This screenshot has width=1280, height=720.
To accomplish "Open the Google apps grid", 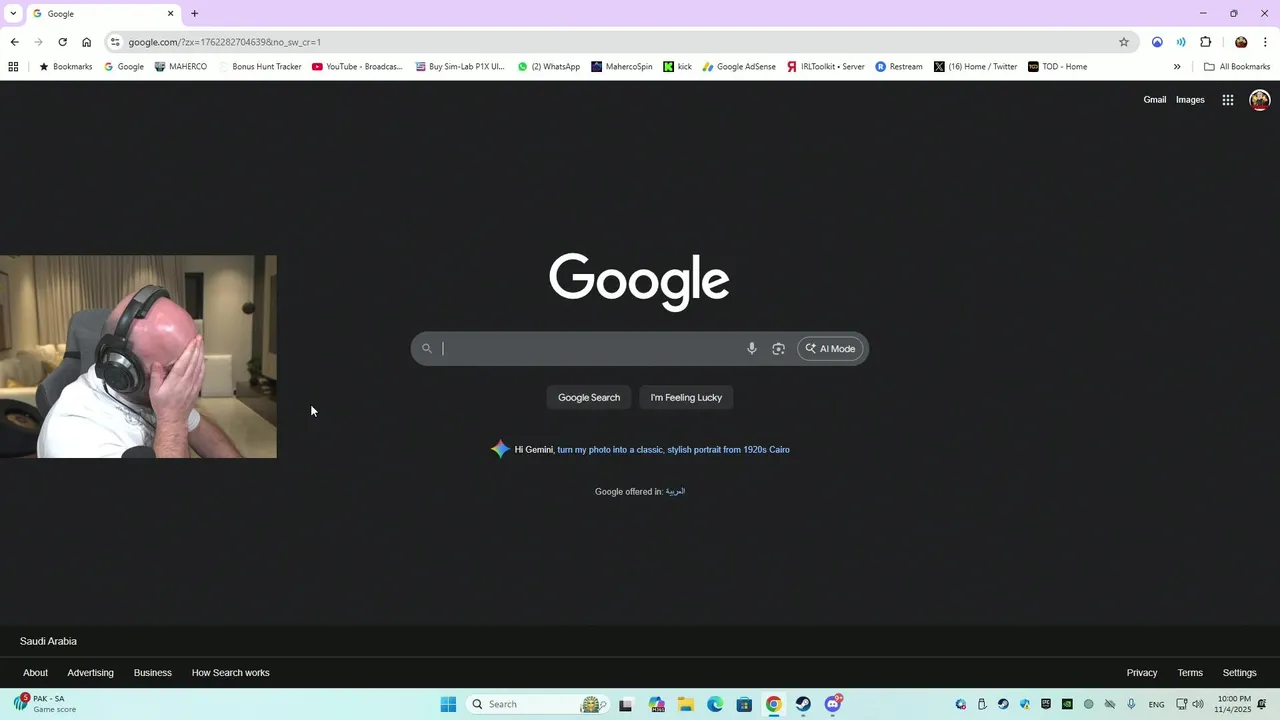I will [x=1228, y=100].
